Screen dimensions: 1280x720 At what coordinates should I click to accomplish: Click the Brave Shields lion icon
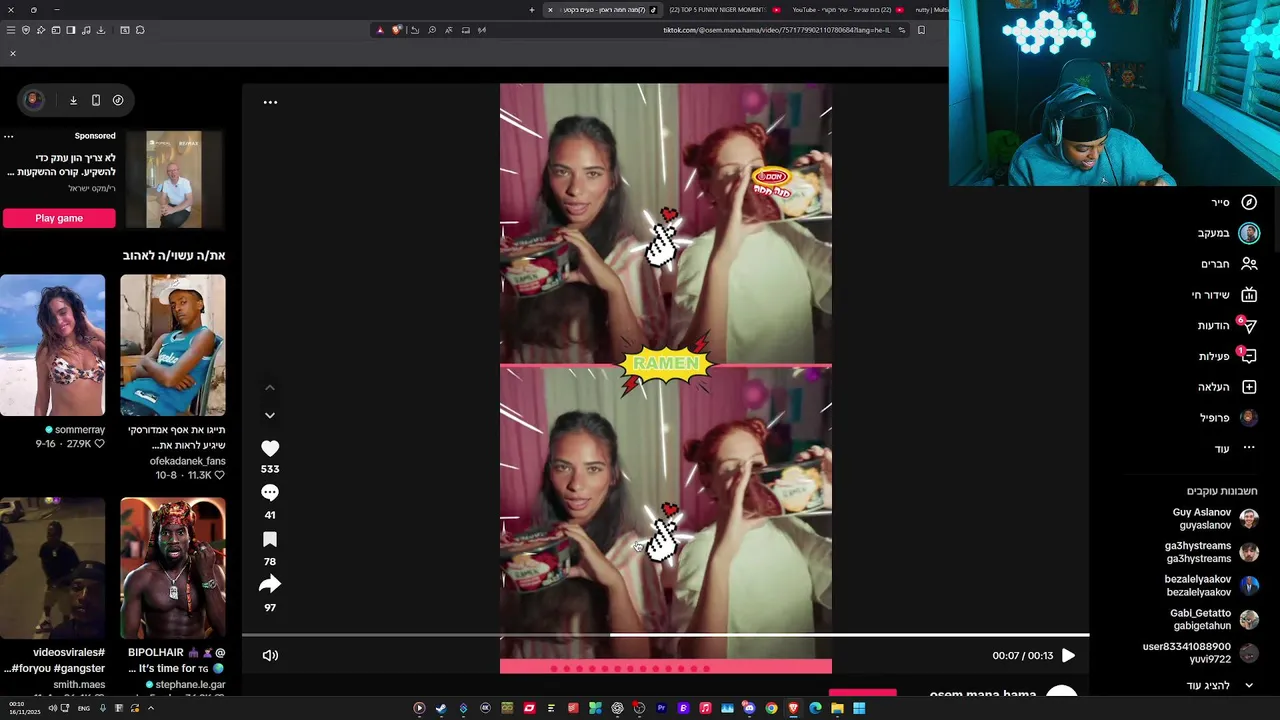(x=396, y=30)
